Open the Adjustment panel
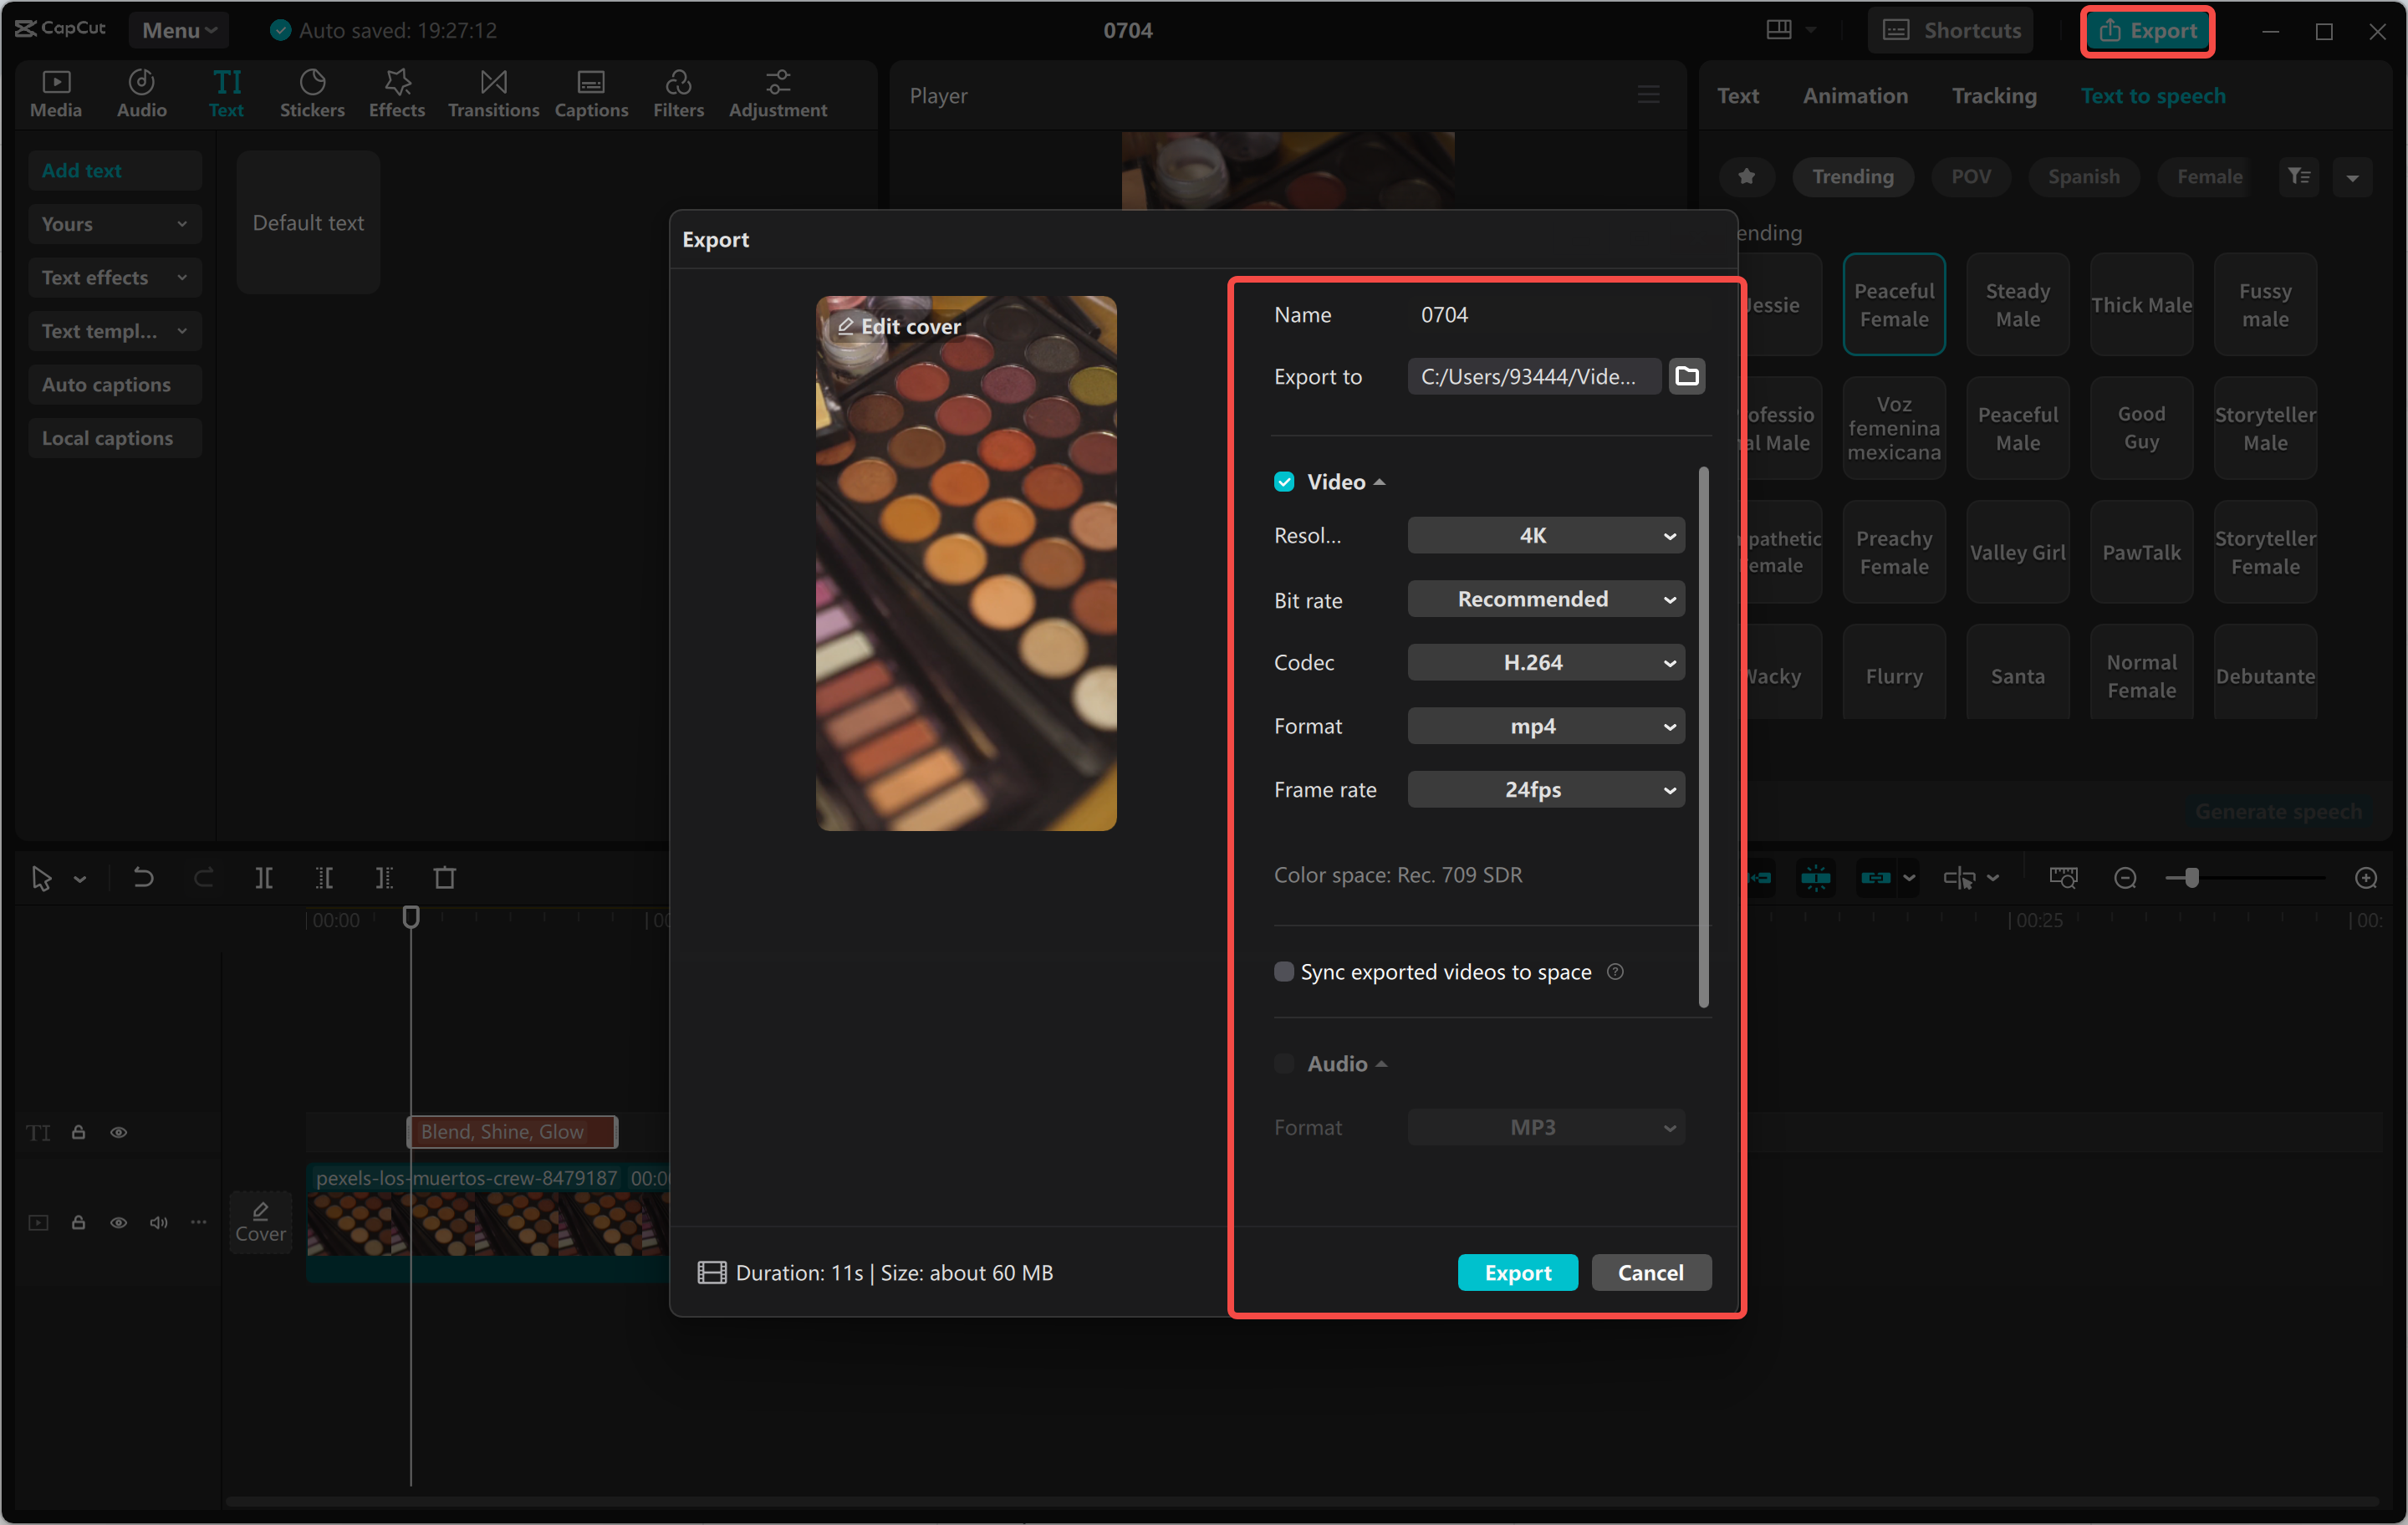 pos(777,93)
